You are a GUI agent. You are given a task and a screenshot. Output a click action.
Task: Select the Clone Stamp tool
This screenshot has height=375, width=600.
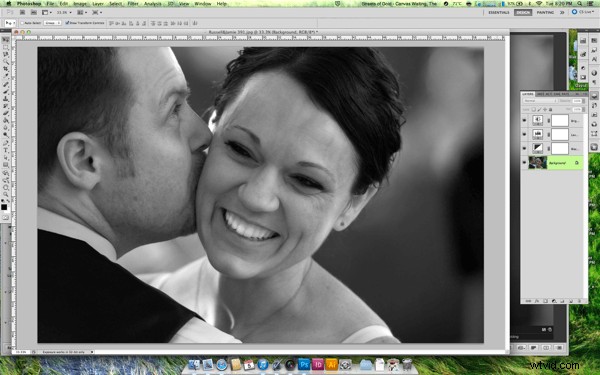click(5, 99)
